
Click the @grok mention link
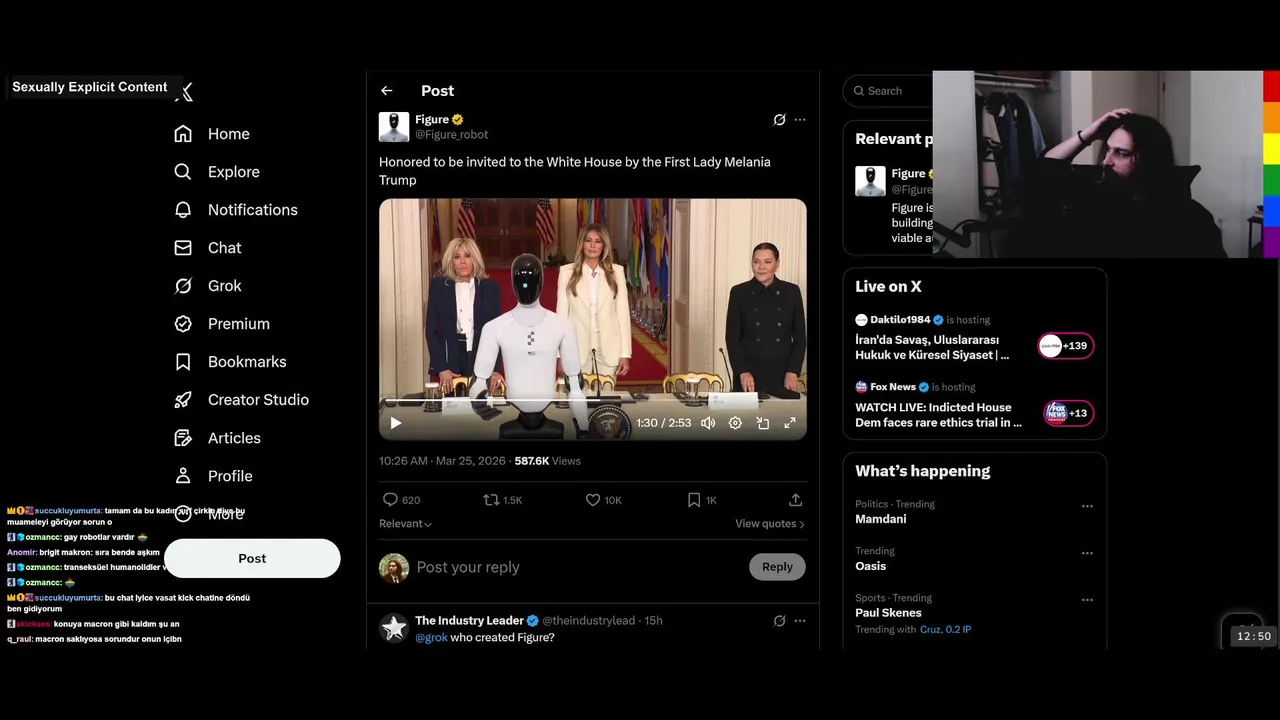click(x=431, y=638)
